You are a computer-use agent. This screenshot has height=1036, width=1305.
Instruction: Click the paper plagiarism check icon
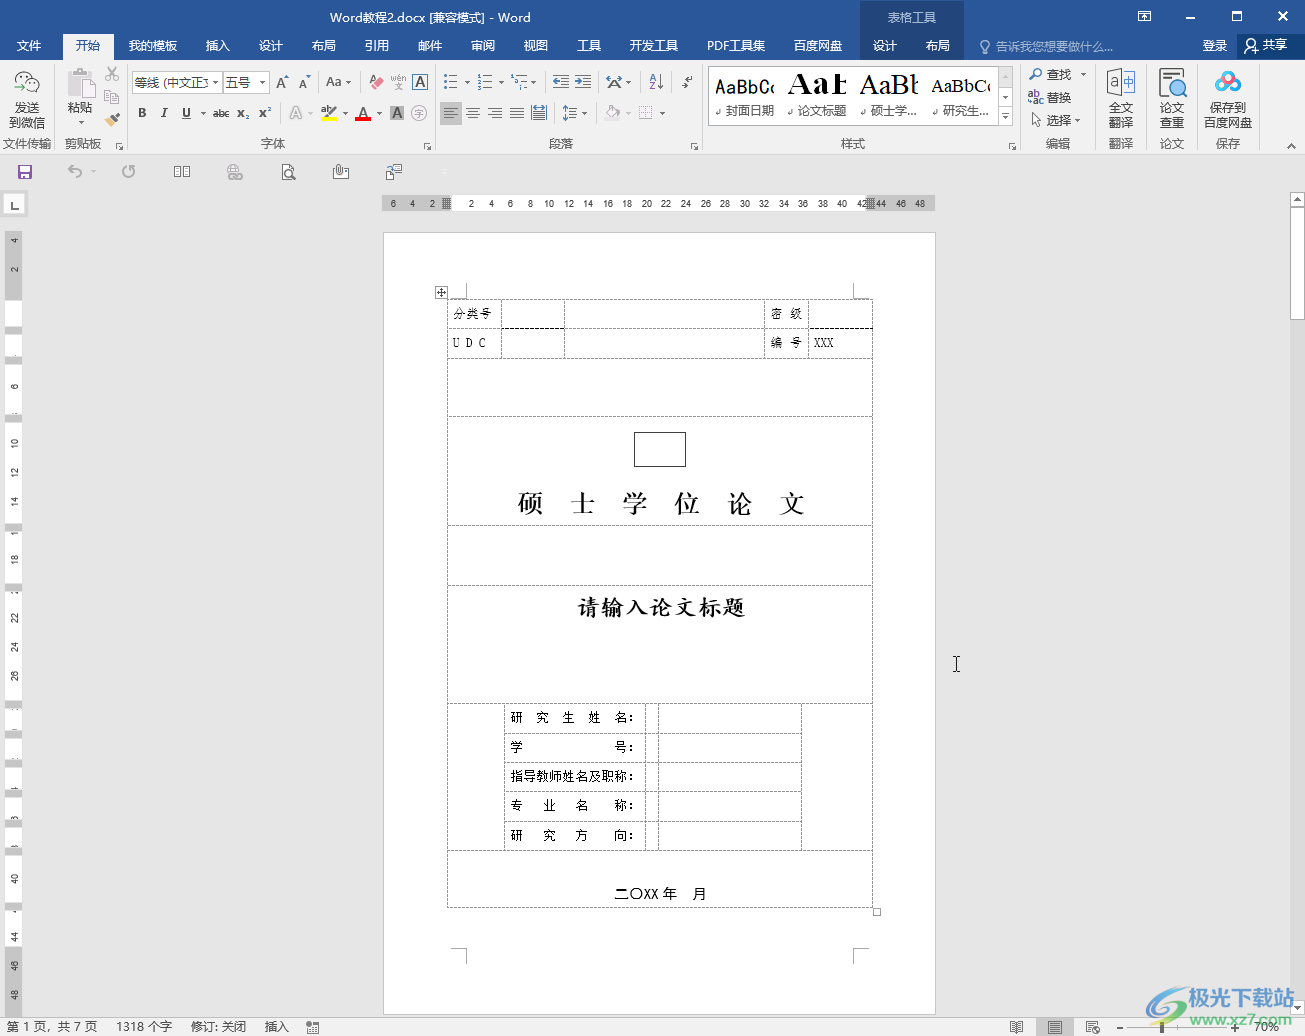[x=1172, y=98]
